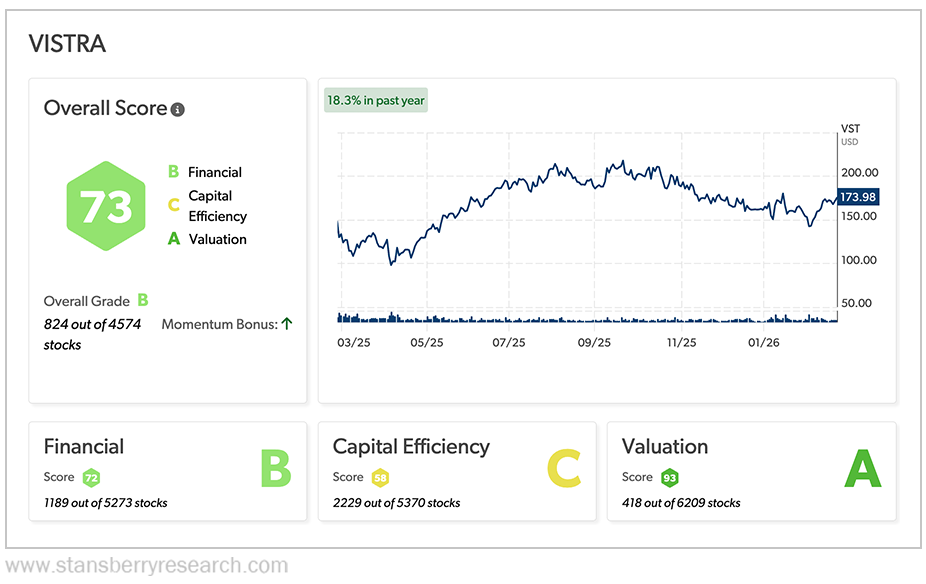Screen dimensions: 926x584
Task: Toggle the VST USD series label on chart
Action: pos(849,134)
